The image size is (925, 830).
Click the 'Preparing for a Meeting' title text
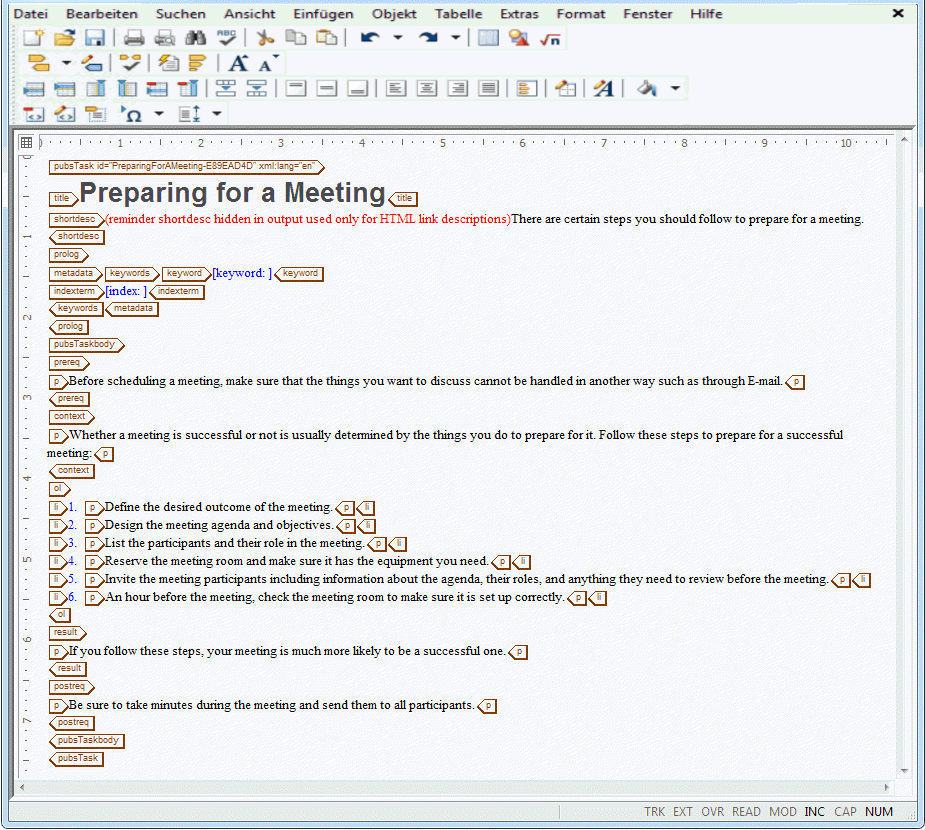(x=232, y=193)
